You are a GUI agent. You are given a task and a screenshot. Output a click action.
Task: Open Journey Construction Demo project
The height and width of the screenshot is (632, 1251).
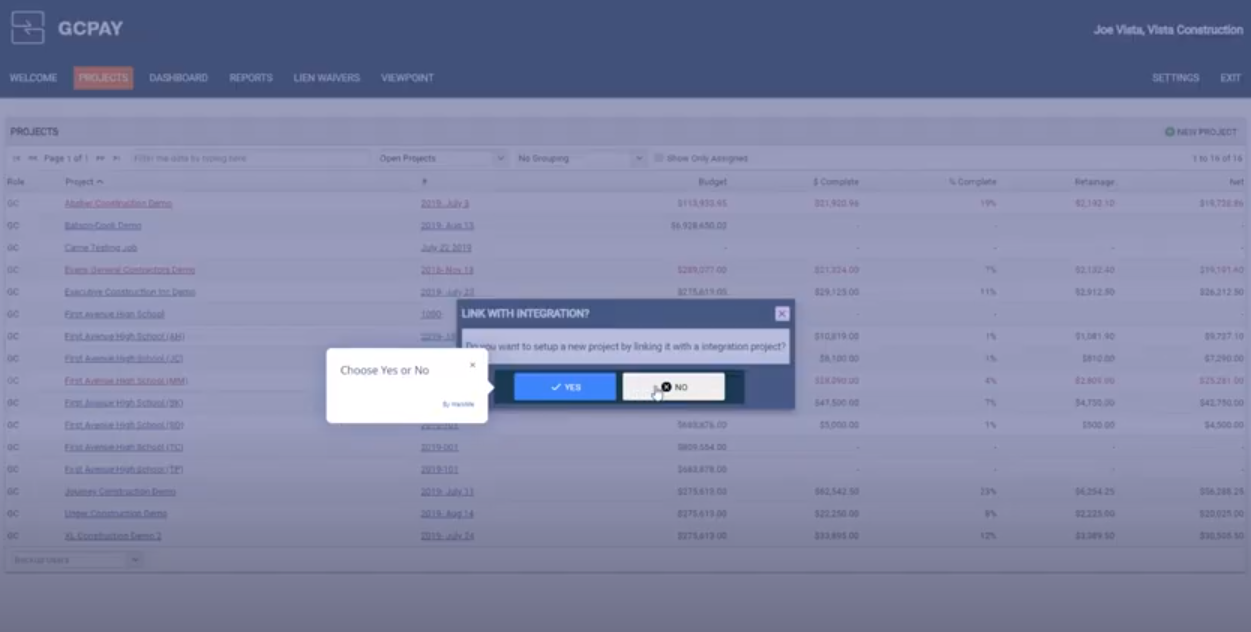tap(120, 491)
